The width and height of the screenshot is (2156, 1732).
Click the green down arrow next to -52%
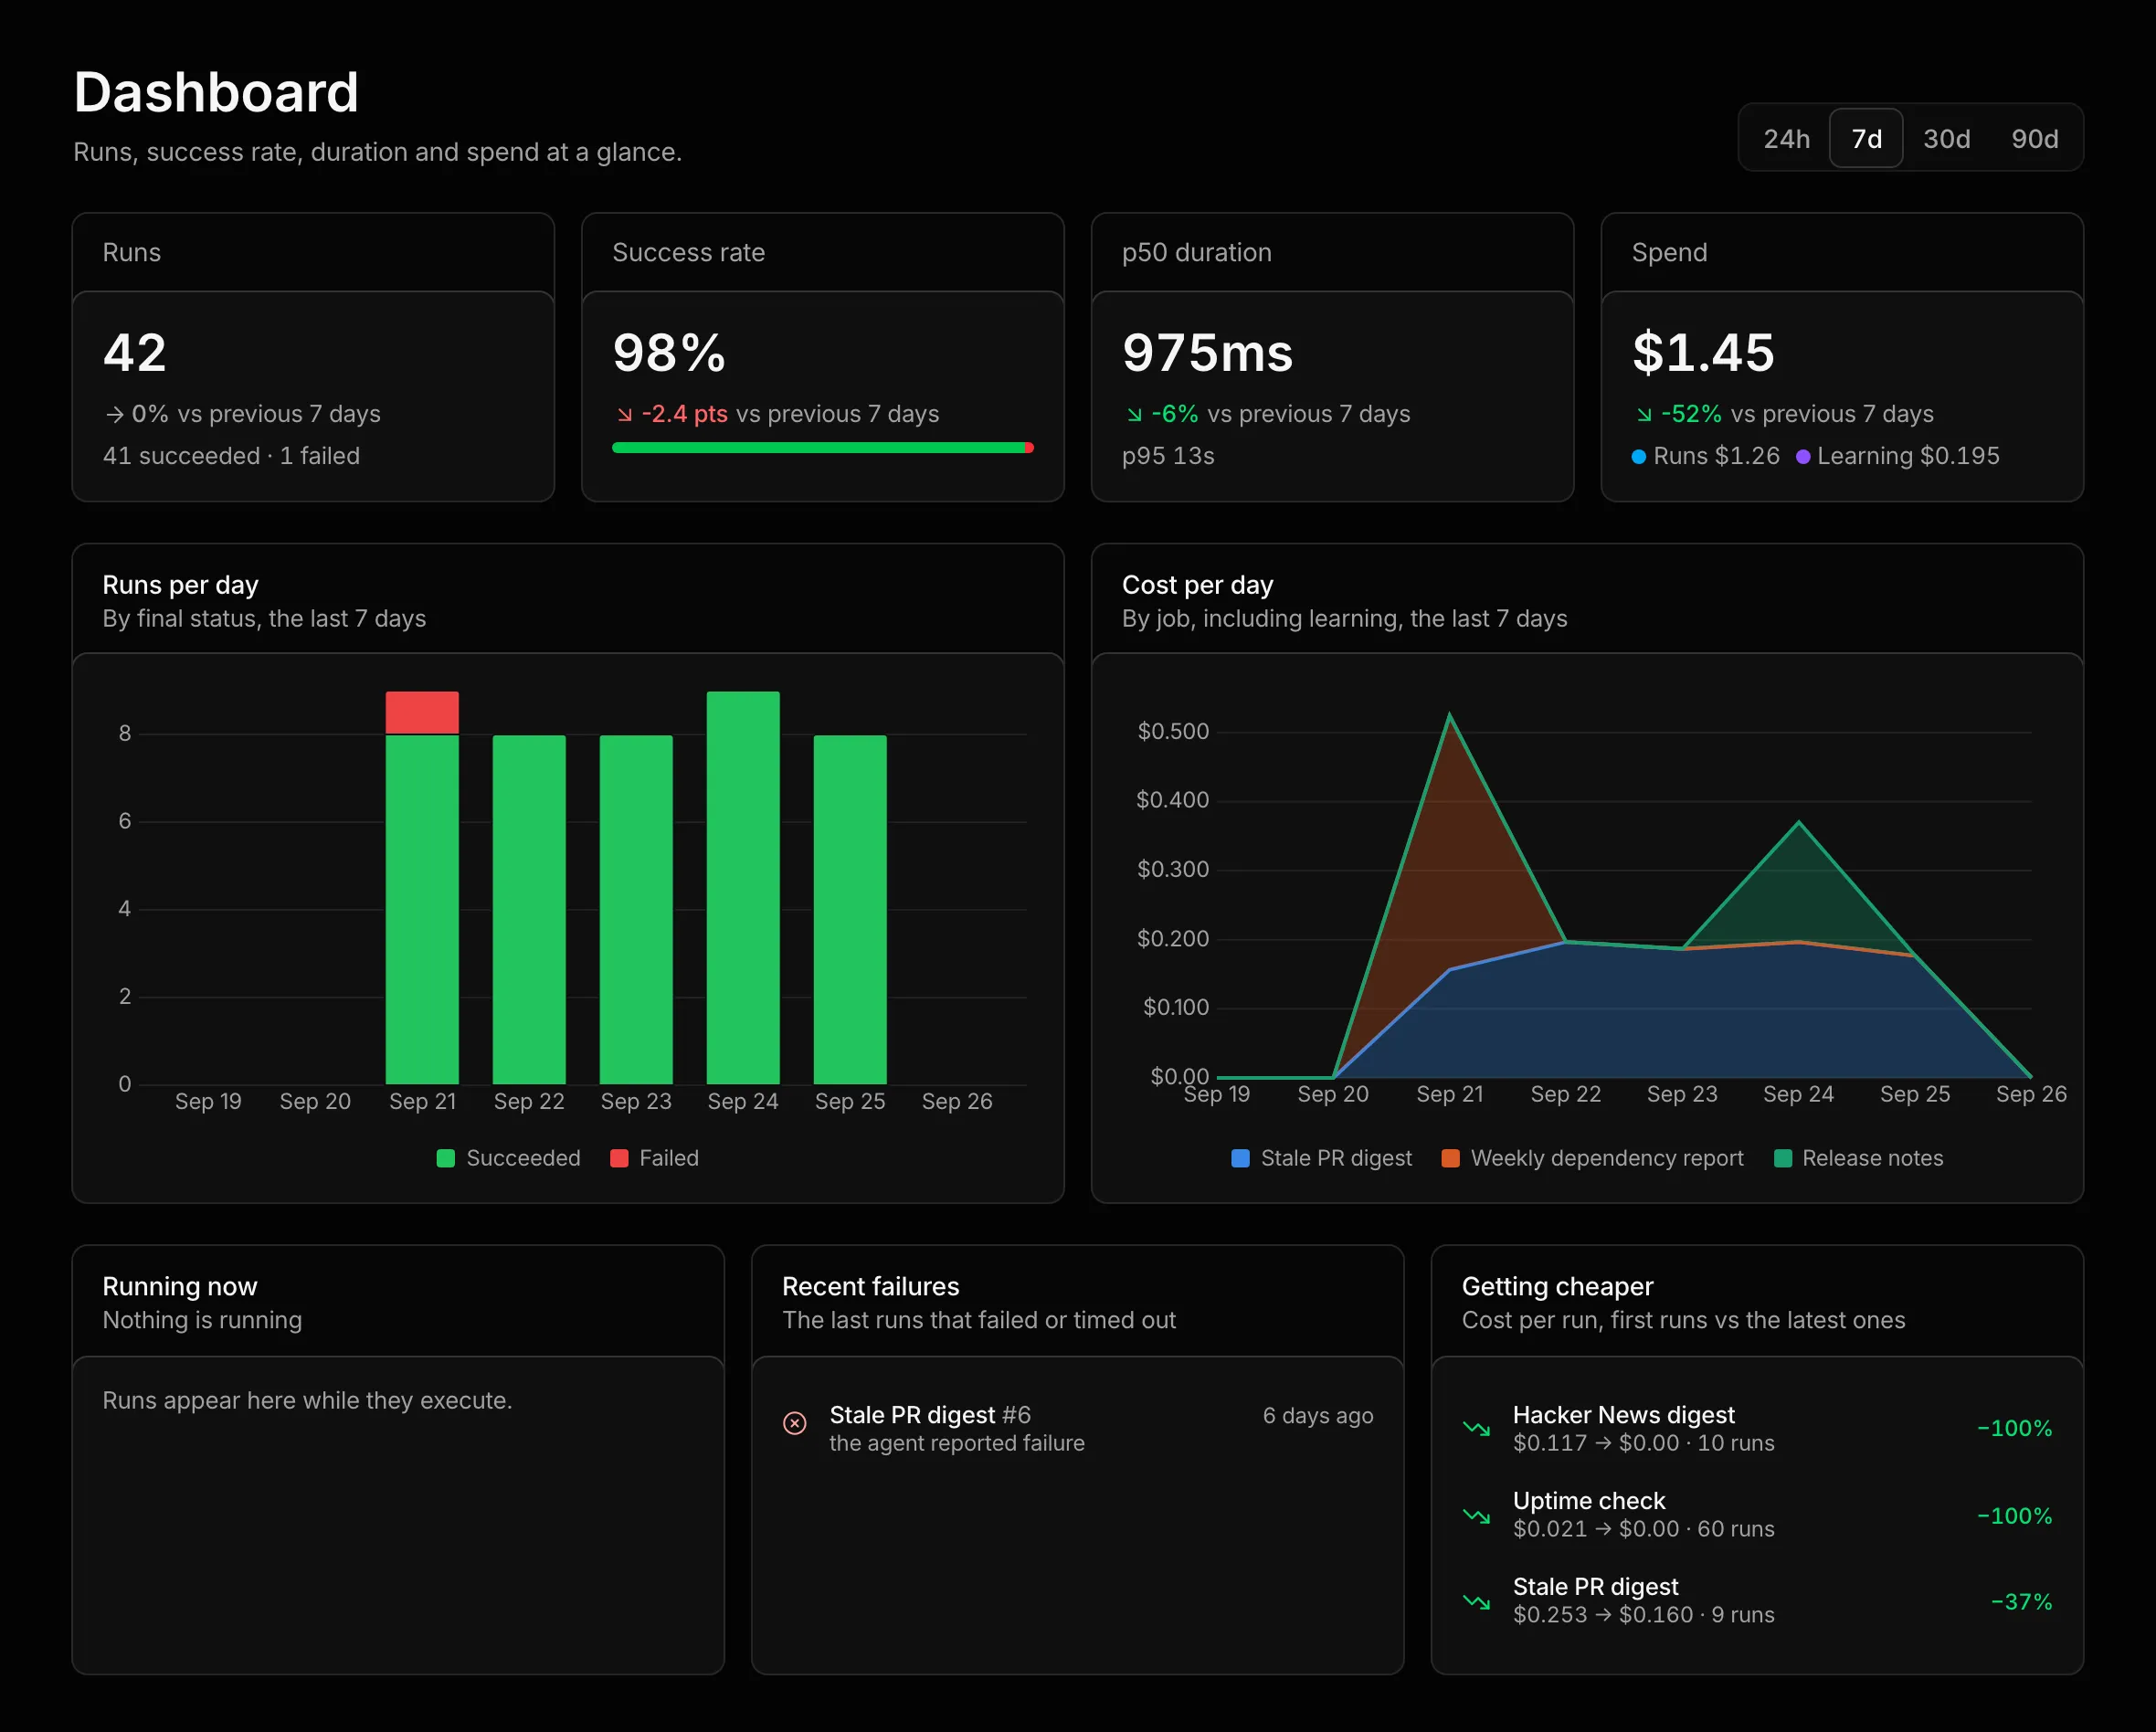click(x=1644, y=414)
